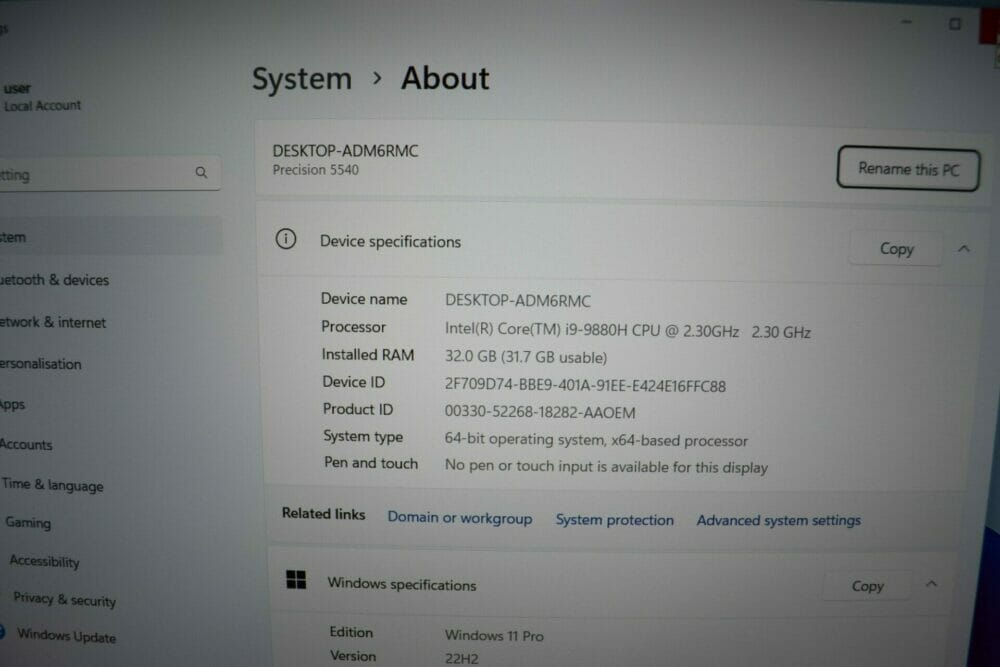Open Accounts settings

point(26,444)
